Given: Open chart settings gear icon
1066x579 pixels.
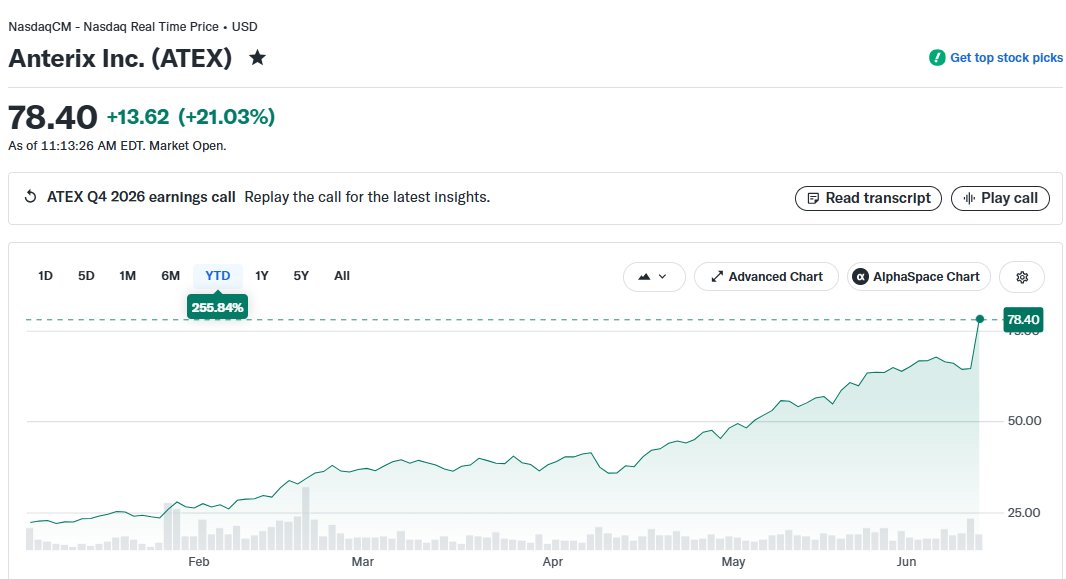Looking at the screenshot, I should tap(1022, 277).
